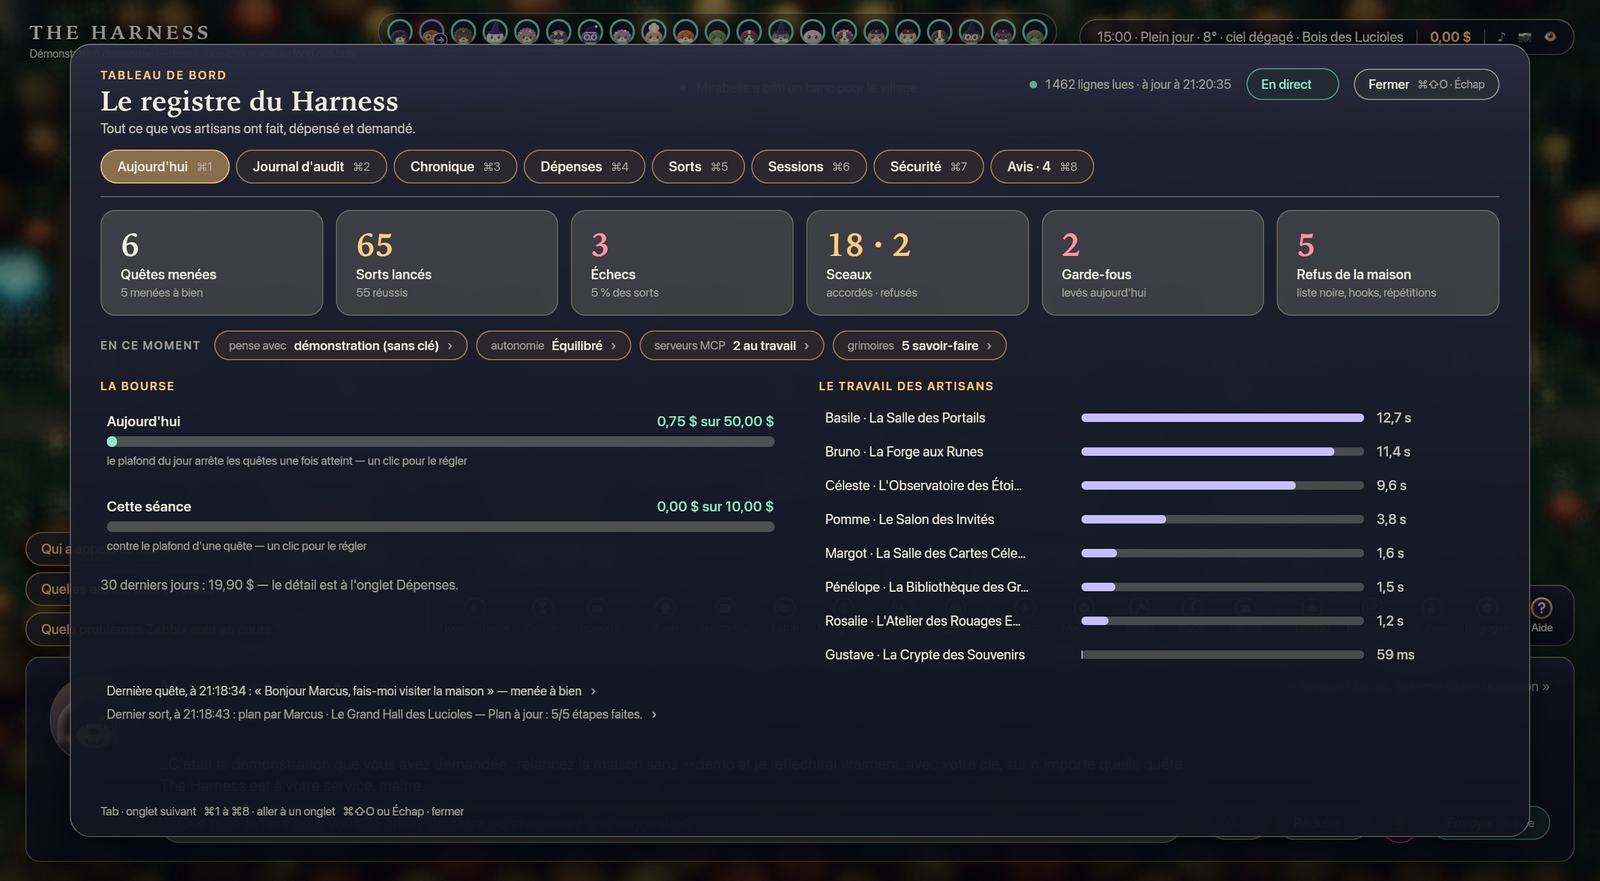This screenshot has height=881, width=1600.
Task: Open the Sécurité tab
Action: pyautogui.click(x=928, y=167)
